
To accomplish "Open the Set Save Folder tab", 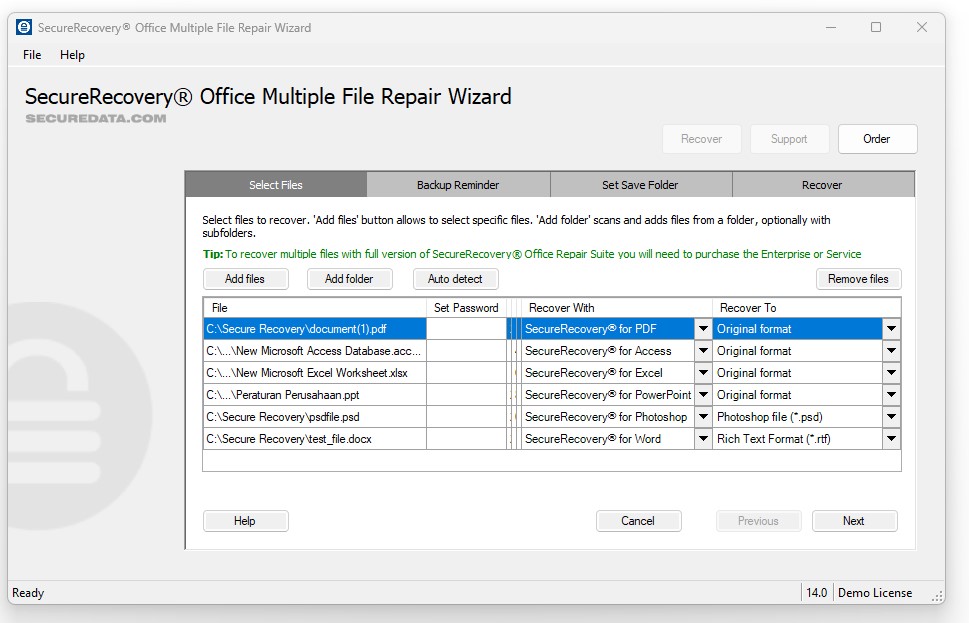I will pos(640,184).
